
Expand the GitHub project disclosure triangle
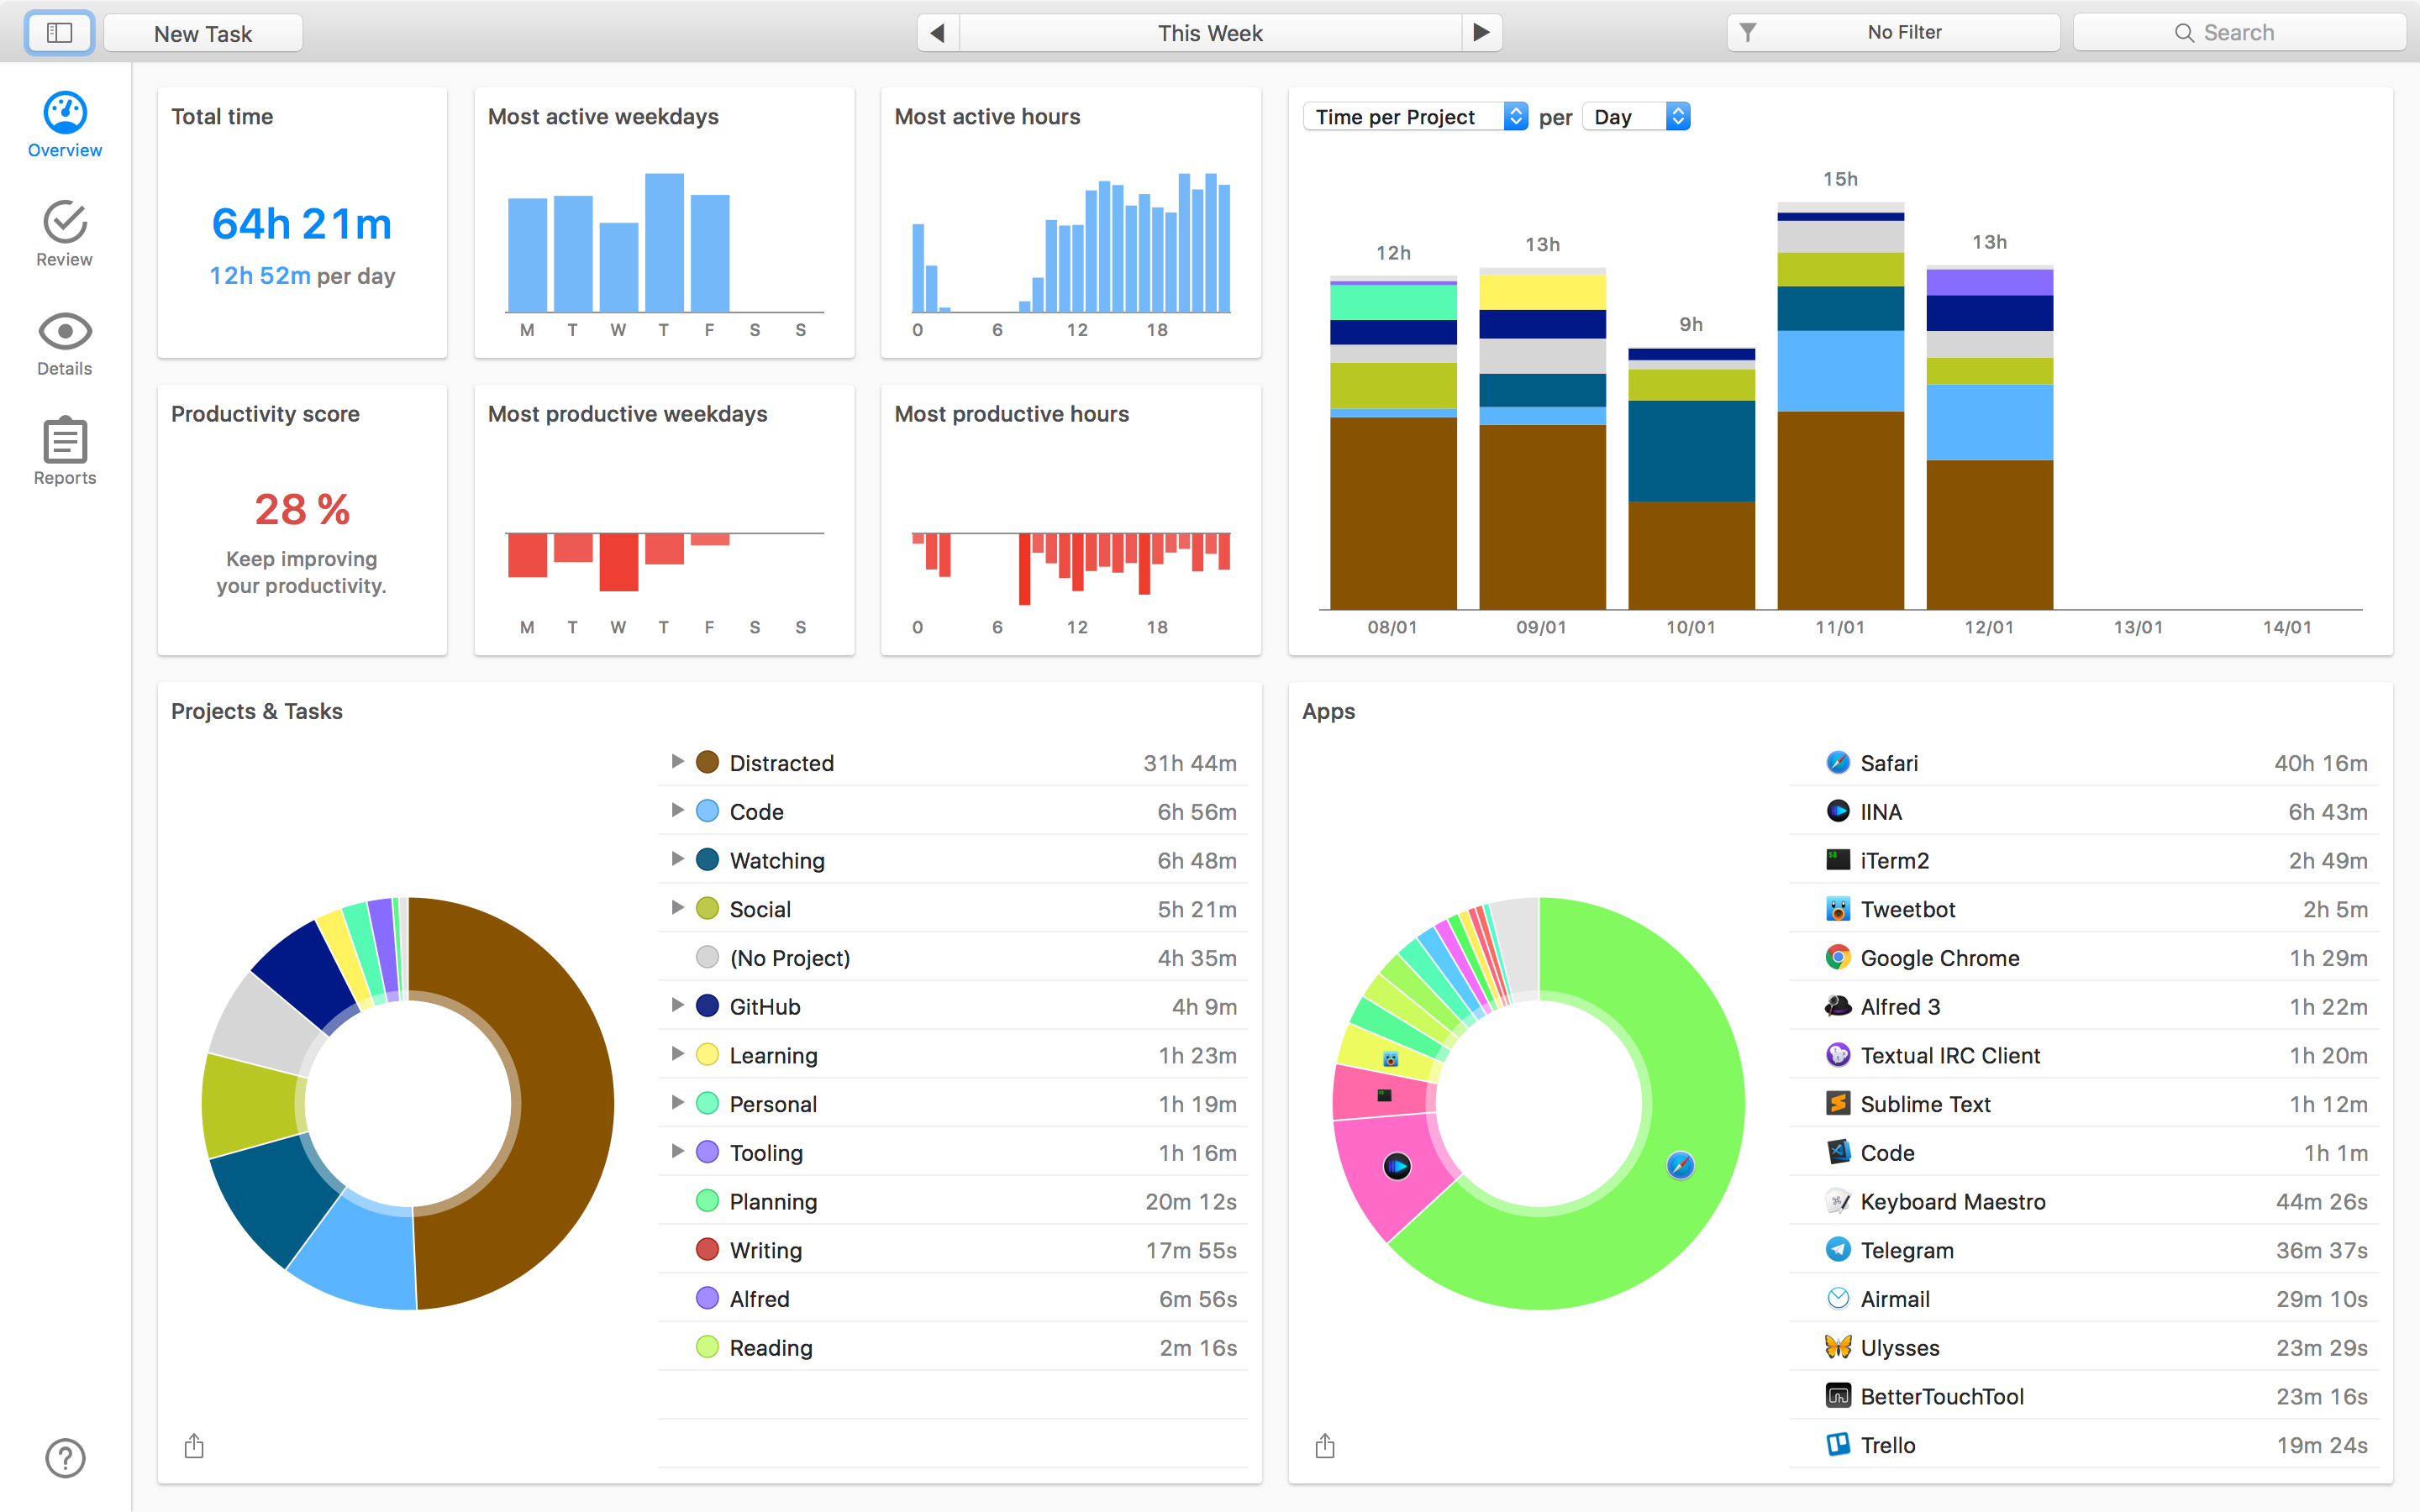click(x=677, y=1005)
